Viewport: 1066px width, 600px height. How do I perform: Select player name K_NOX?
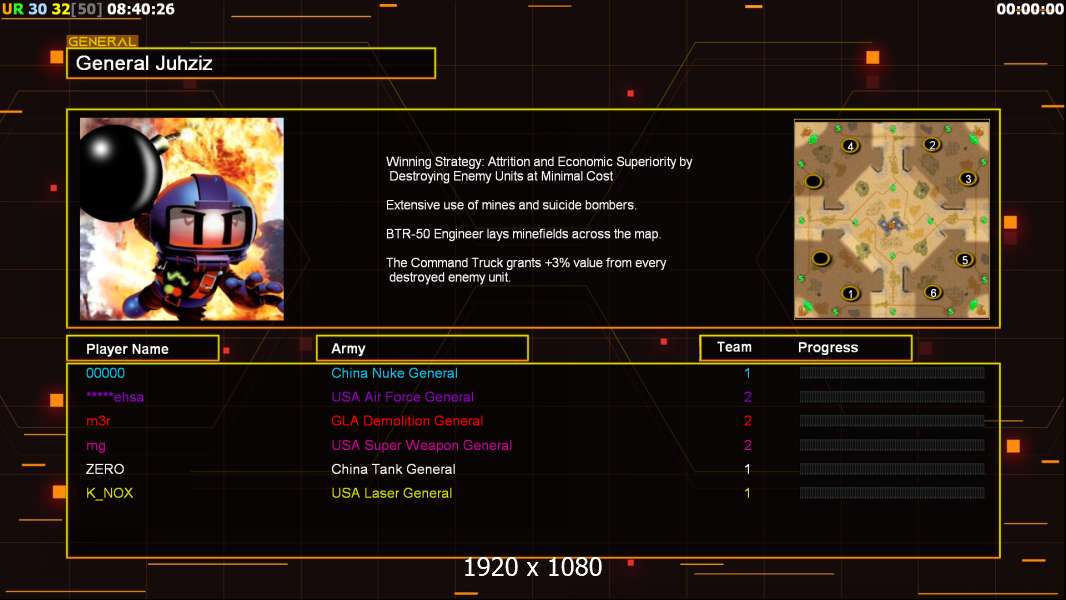[109, 493]
